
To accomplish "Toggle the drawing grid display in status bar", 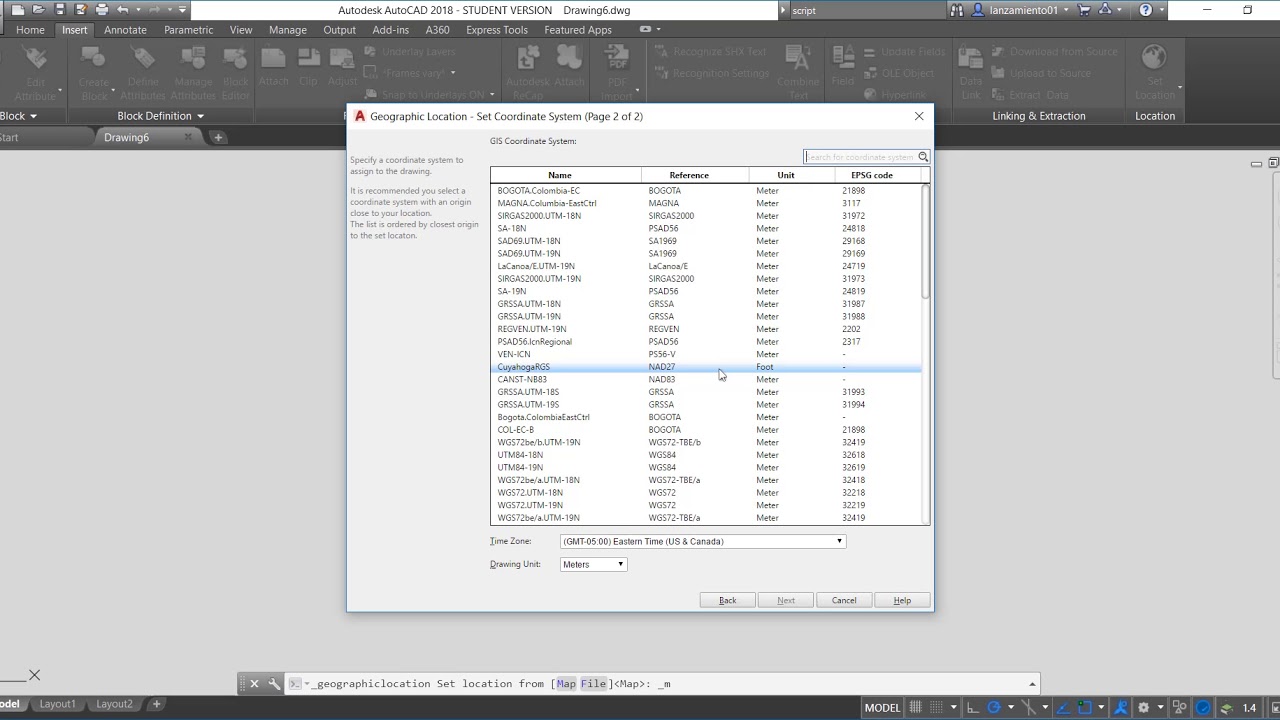I will click(x=915, y=708).
